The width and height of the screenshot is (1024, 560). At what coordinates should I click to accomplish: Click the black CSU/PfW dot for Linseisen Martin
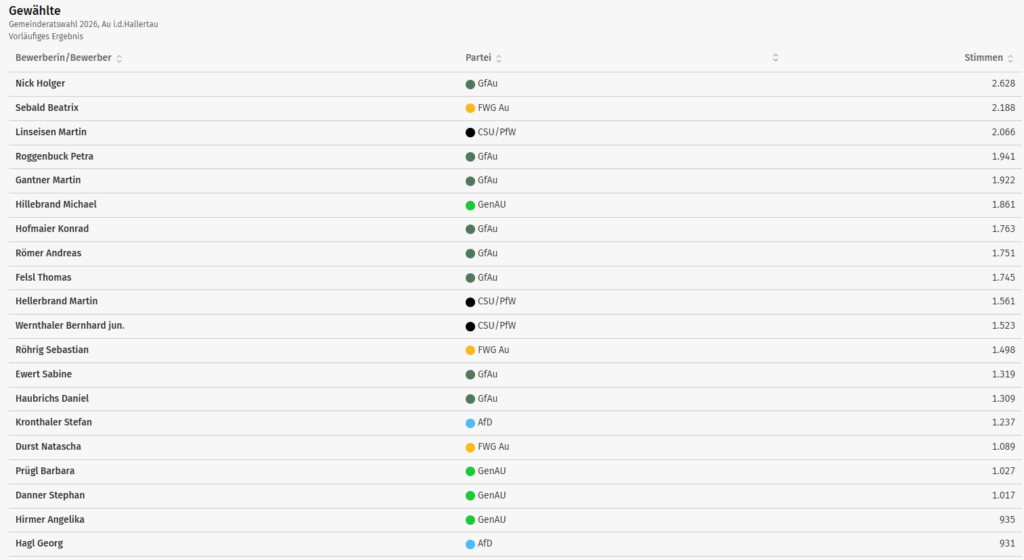(470, 132)
